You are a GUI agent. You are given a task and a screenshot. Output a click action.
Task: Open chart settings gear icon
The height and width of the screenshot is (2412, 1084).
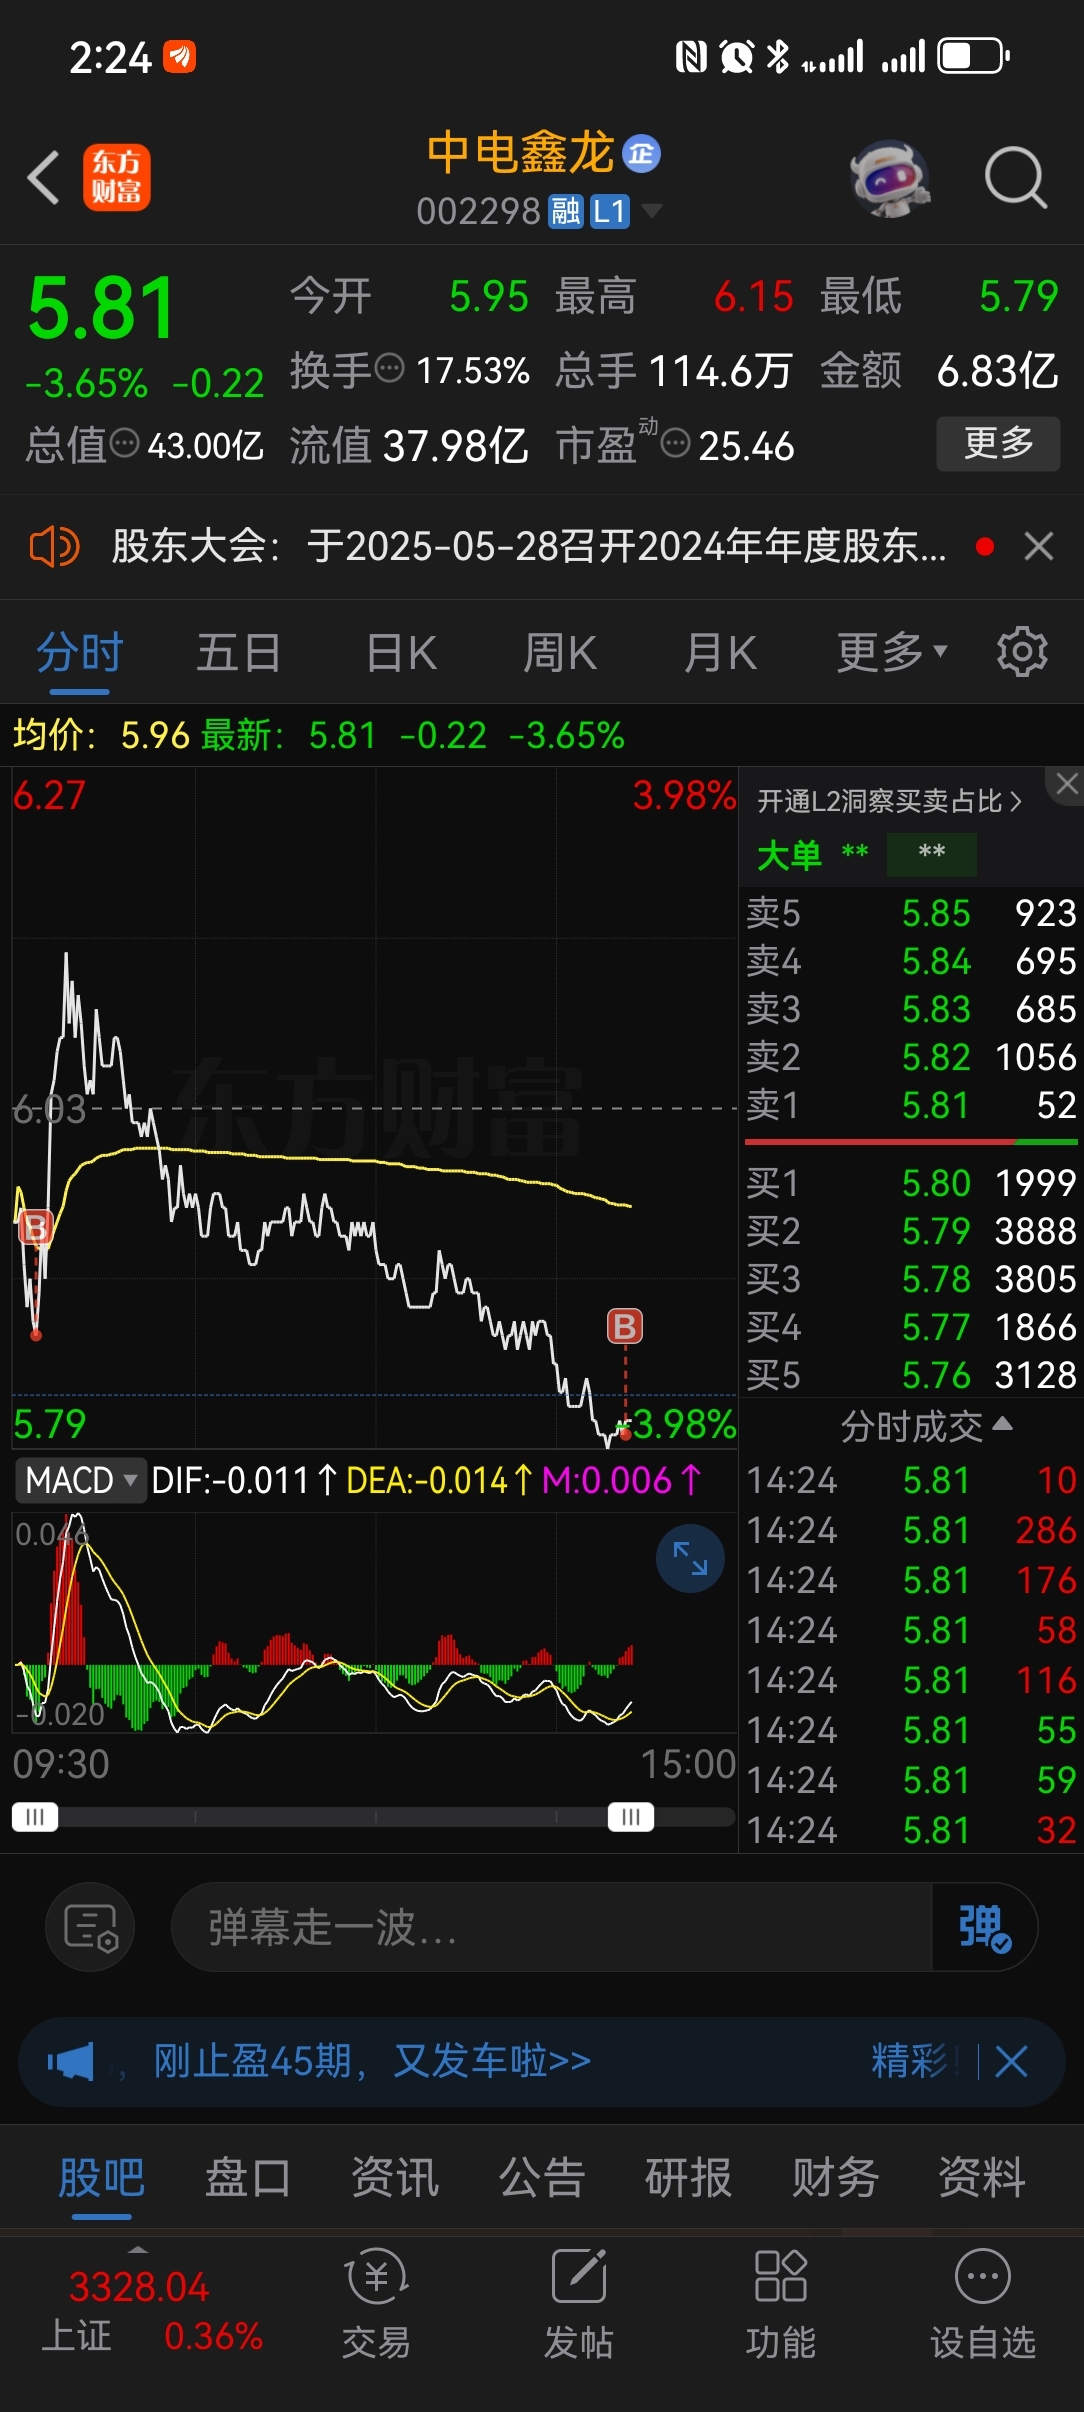tap(1022, 652)
